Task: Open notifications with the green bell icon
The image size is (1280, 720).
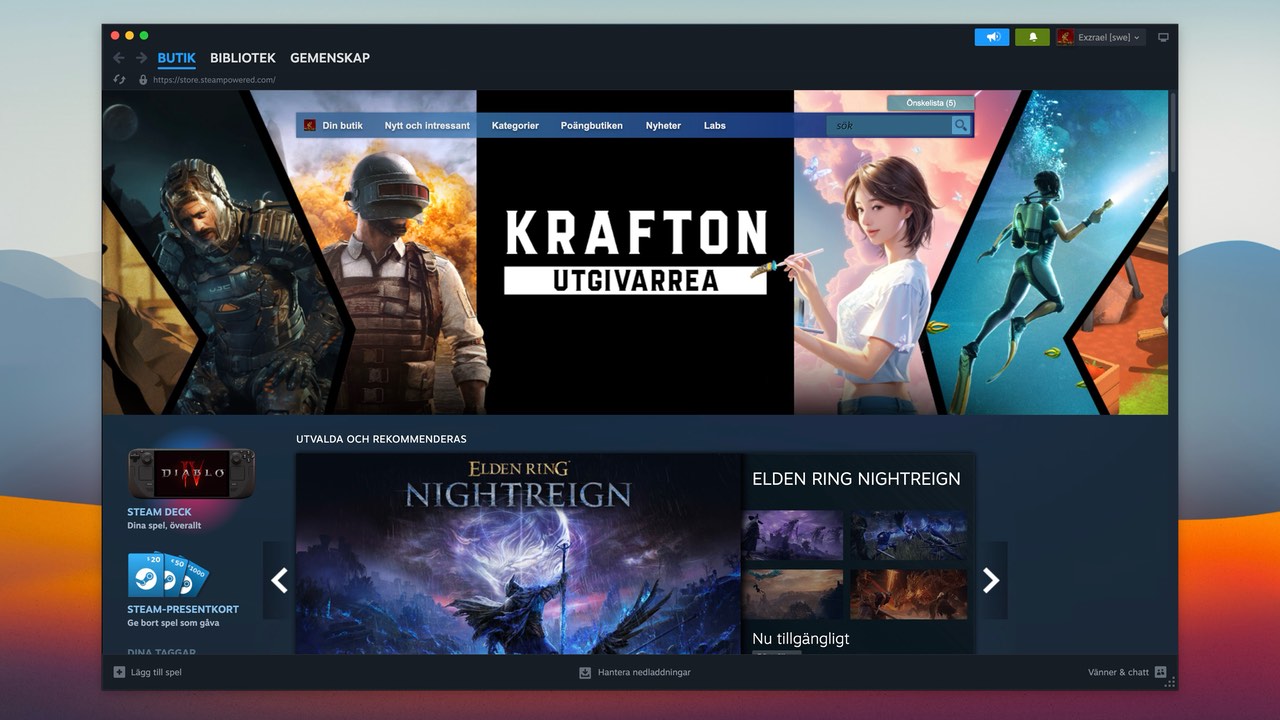Action: coord(1031,36)
